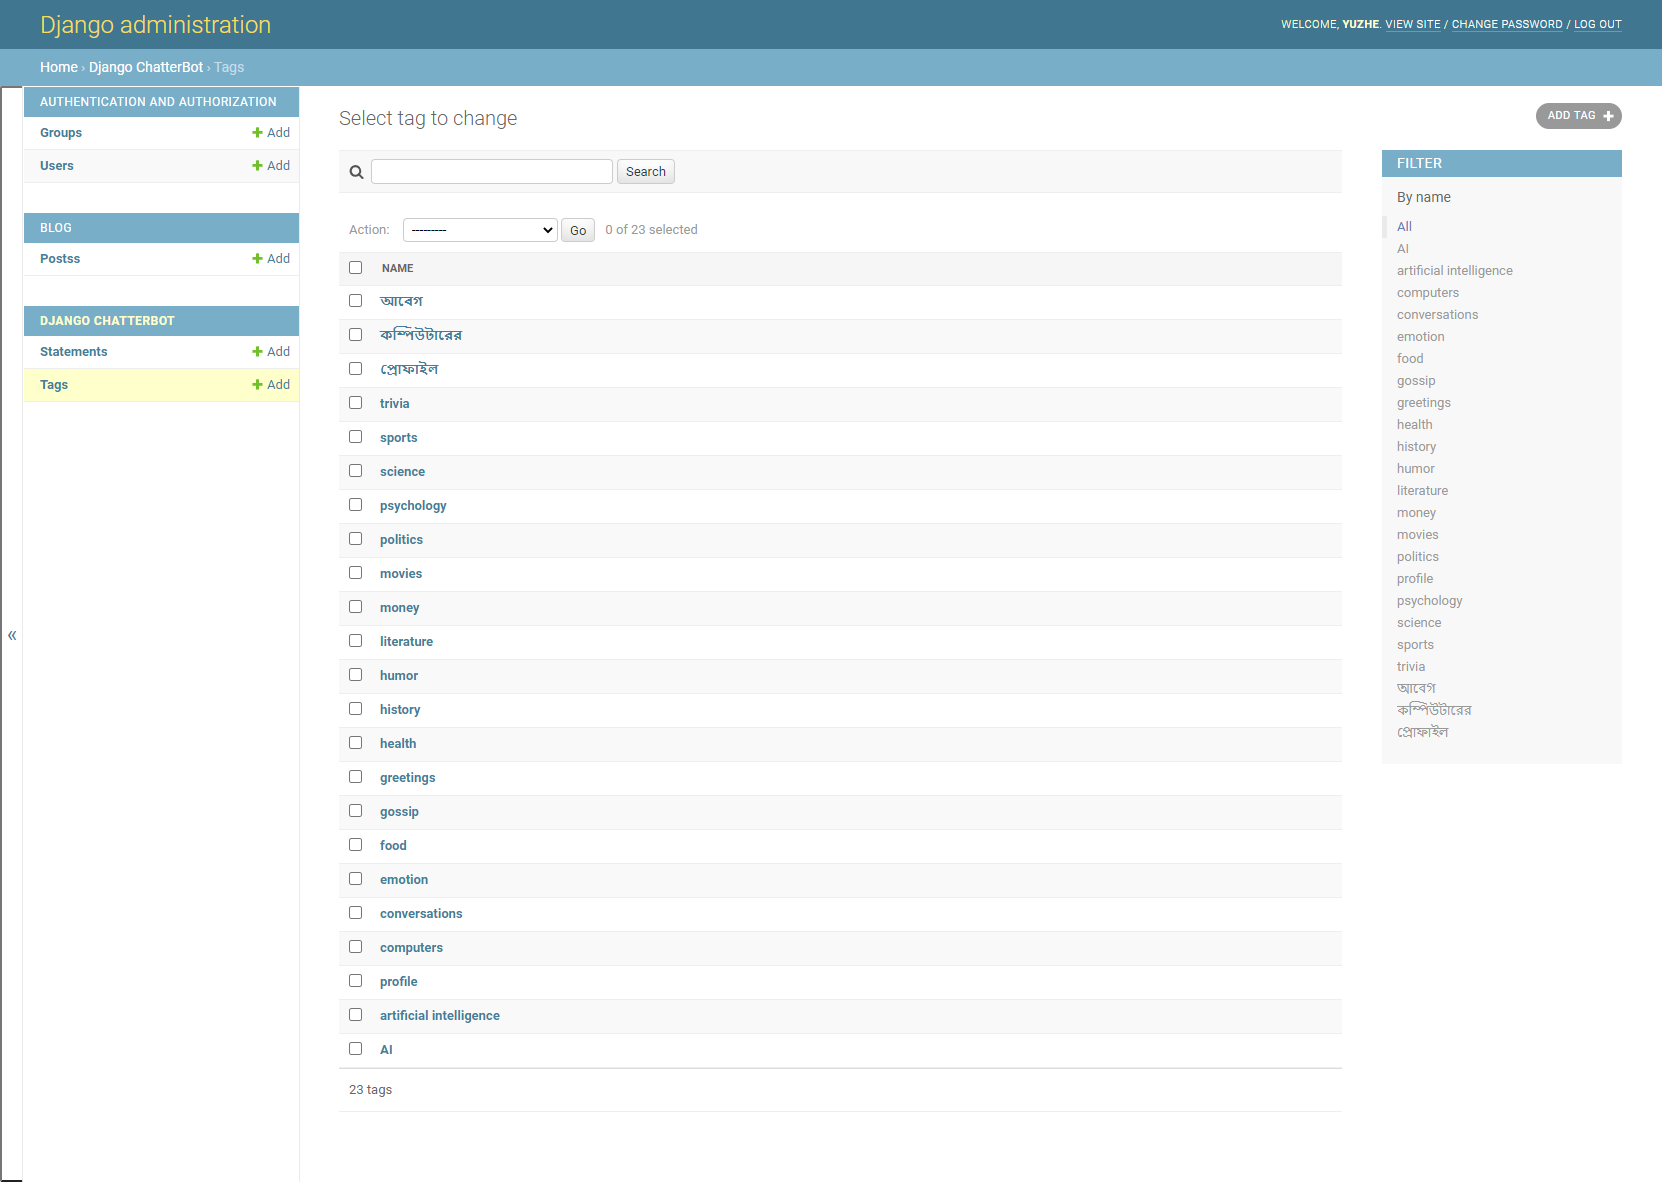Click the plus icon next to Groups Add
The height and width of the screenshot is (1182, 1662).
coord(257,133)
